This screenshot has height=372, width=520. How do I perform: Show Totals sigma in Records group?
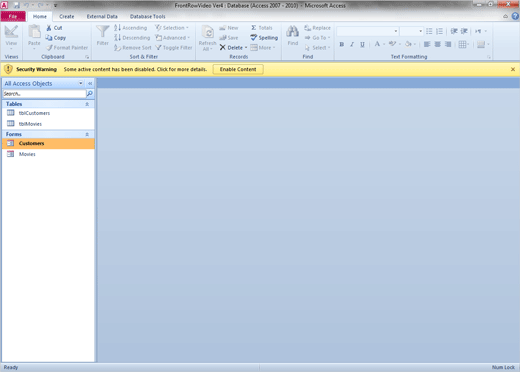pos(262,28)
